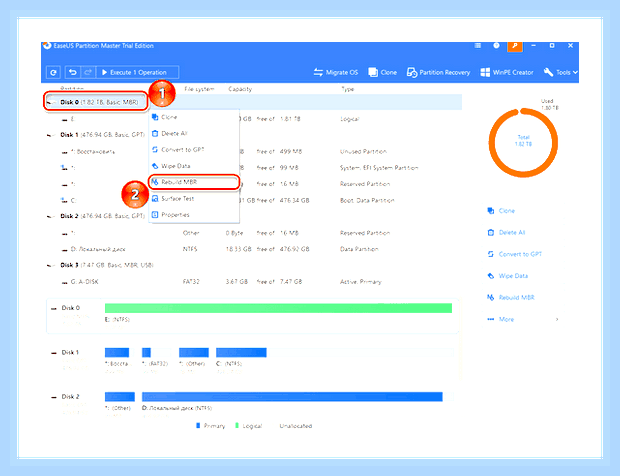
Task: Collapse Disk 2 tree row
Action: (x=51, y=216)
